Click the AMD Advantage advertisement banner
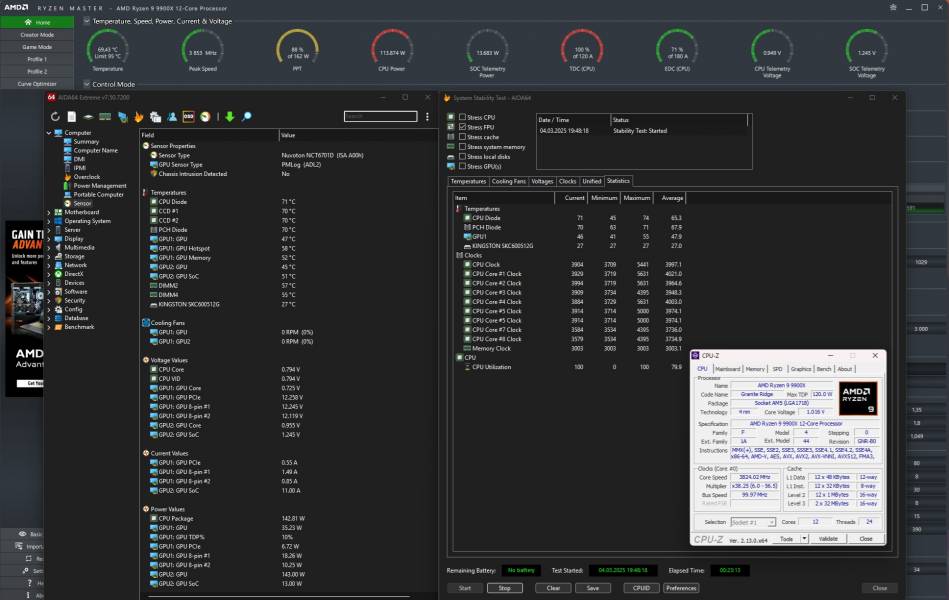Image resolution: width=949 pixels, height=600 pixels. [x=24, y=309]
